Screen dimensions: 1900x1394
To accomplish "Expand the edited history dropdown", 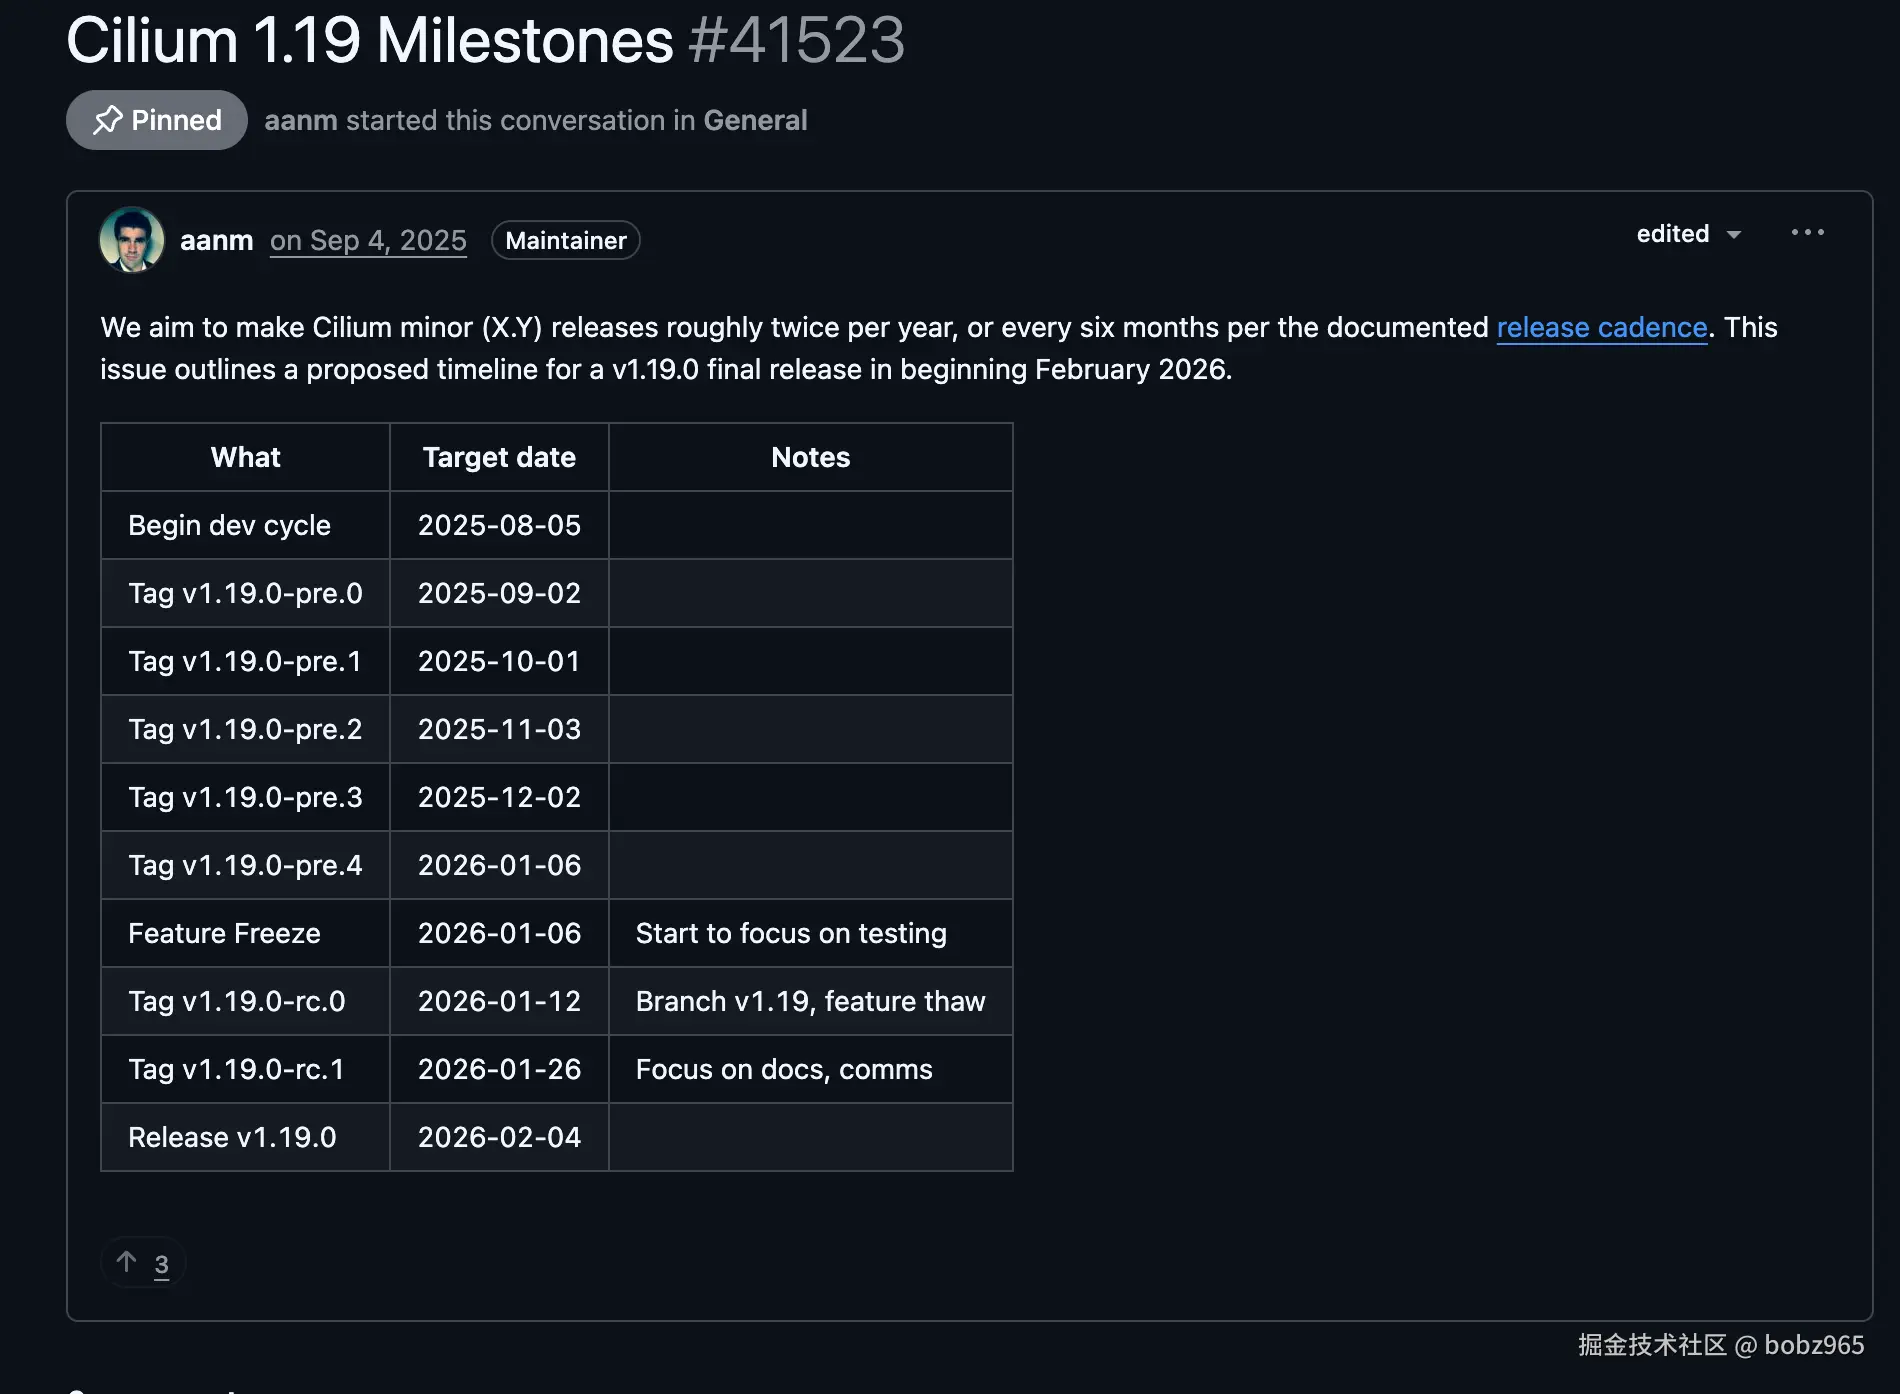I will (1689, 234).
